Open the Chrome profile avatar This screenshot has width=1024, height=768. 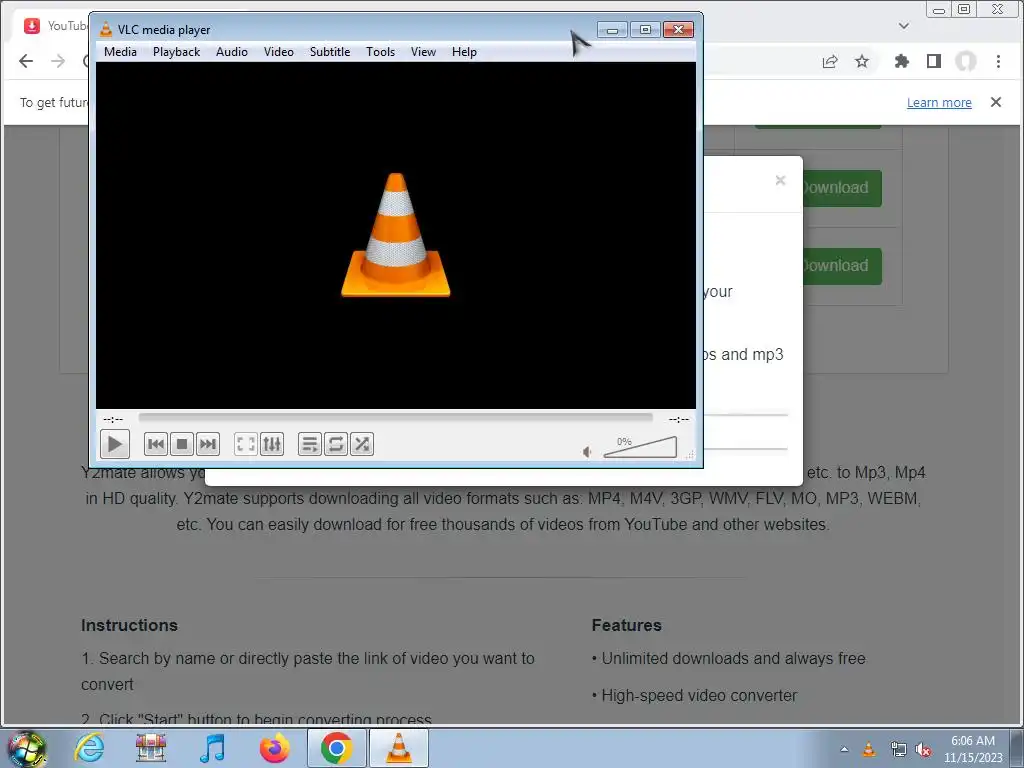[966, 61]
